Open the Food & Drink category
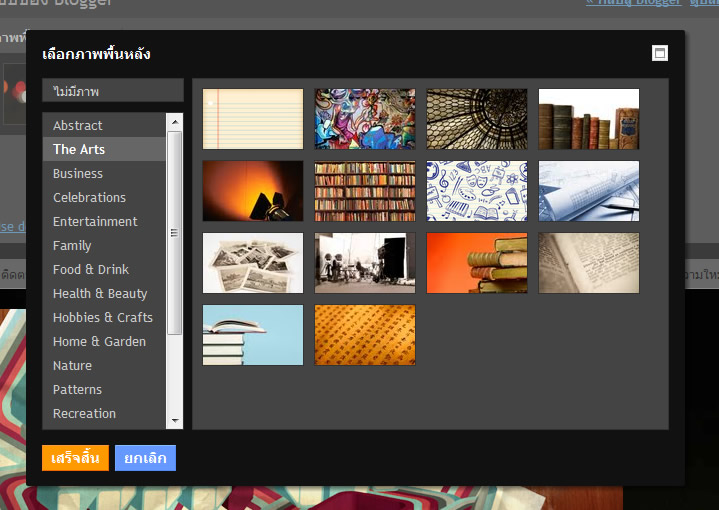Image resolution: width=719 pixels, height=510 pixels. pos(91,269)
